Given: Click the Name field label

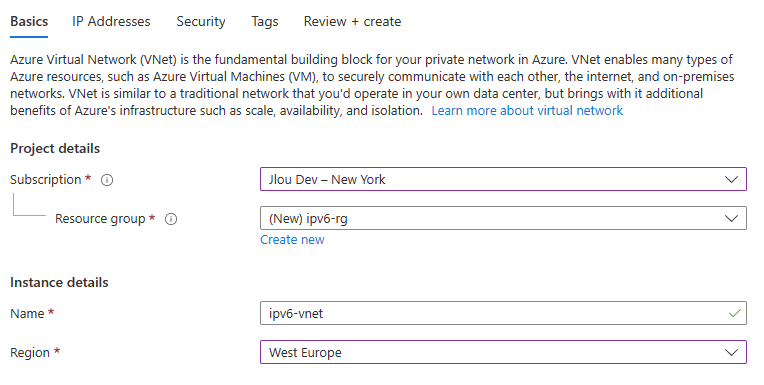Looking at the screenshot, I should (27, 313).
